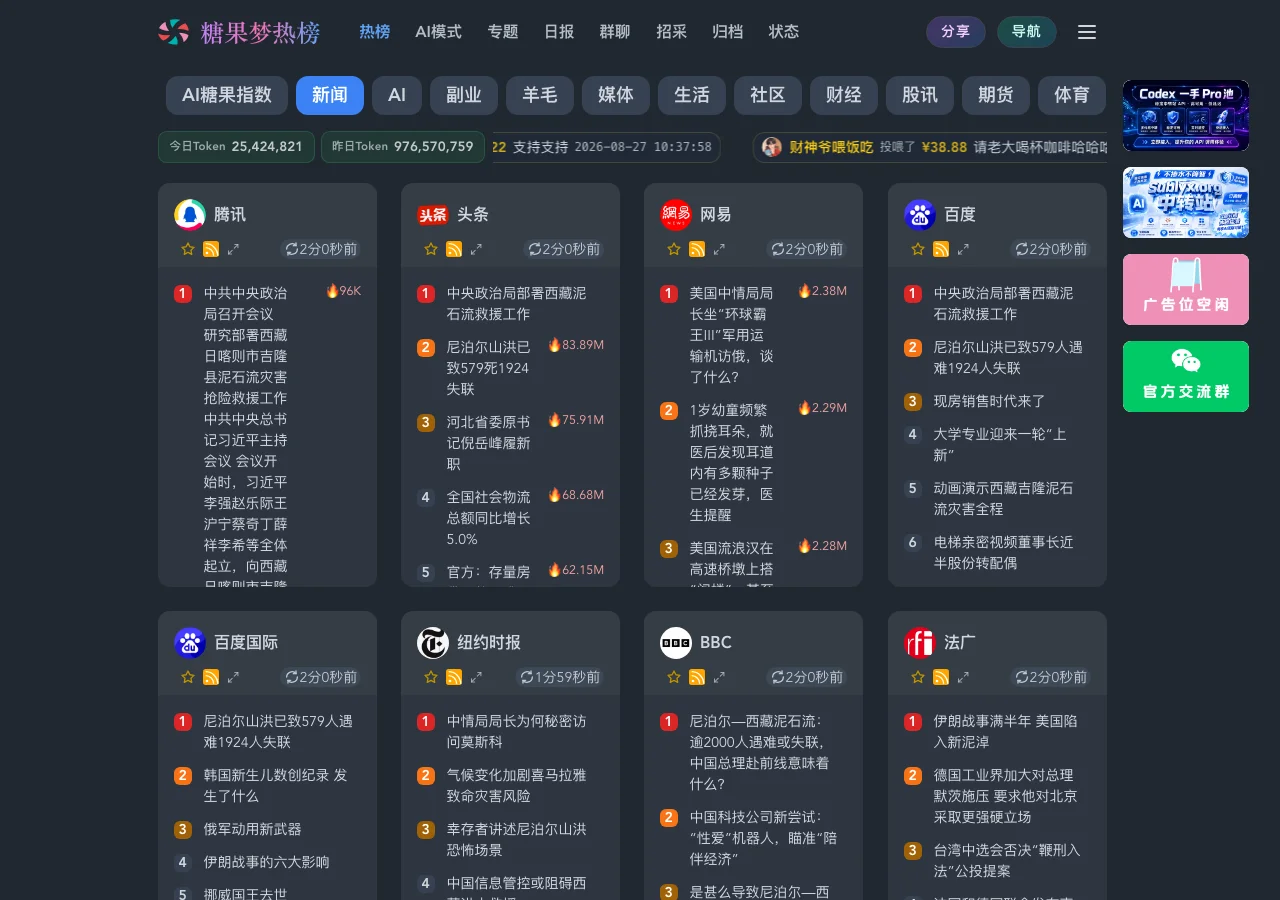The width and height of the screenshot is (1280, 900).
Task: Open the 官方交流群 WeChat banner
Action: 1186,376
